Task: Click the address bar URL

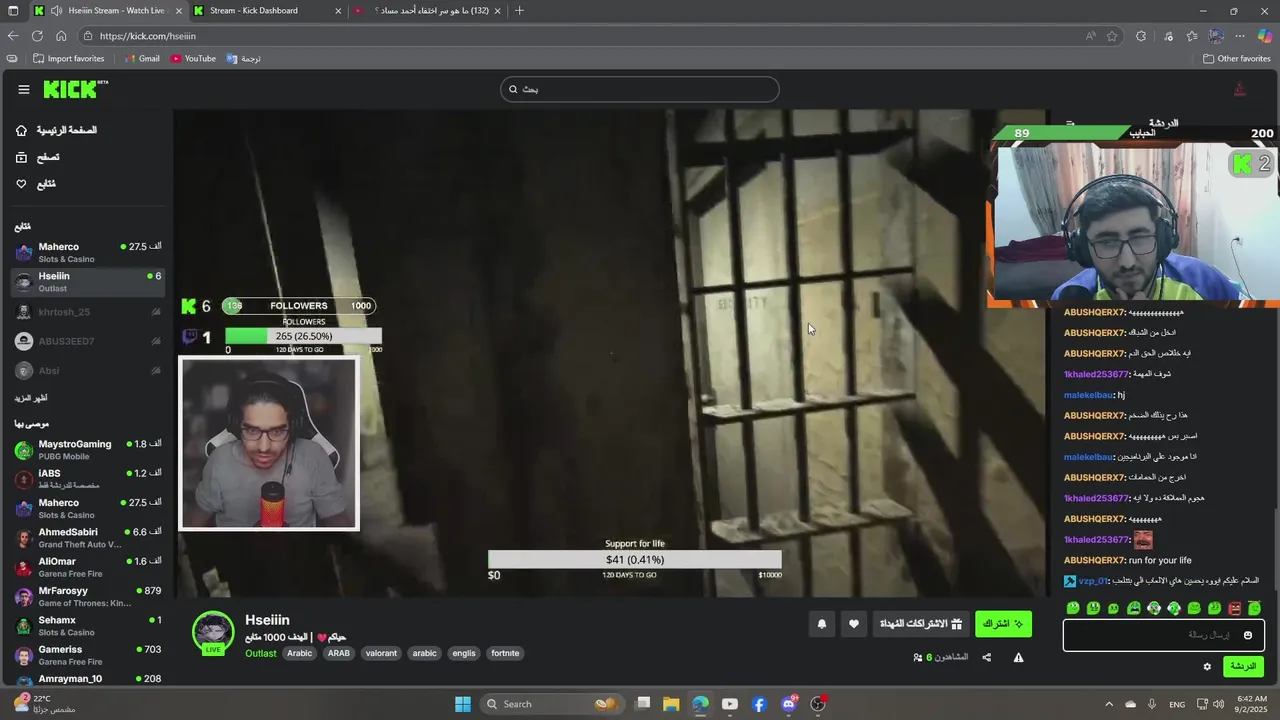Action: 148,36
